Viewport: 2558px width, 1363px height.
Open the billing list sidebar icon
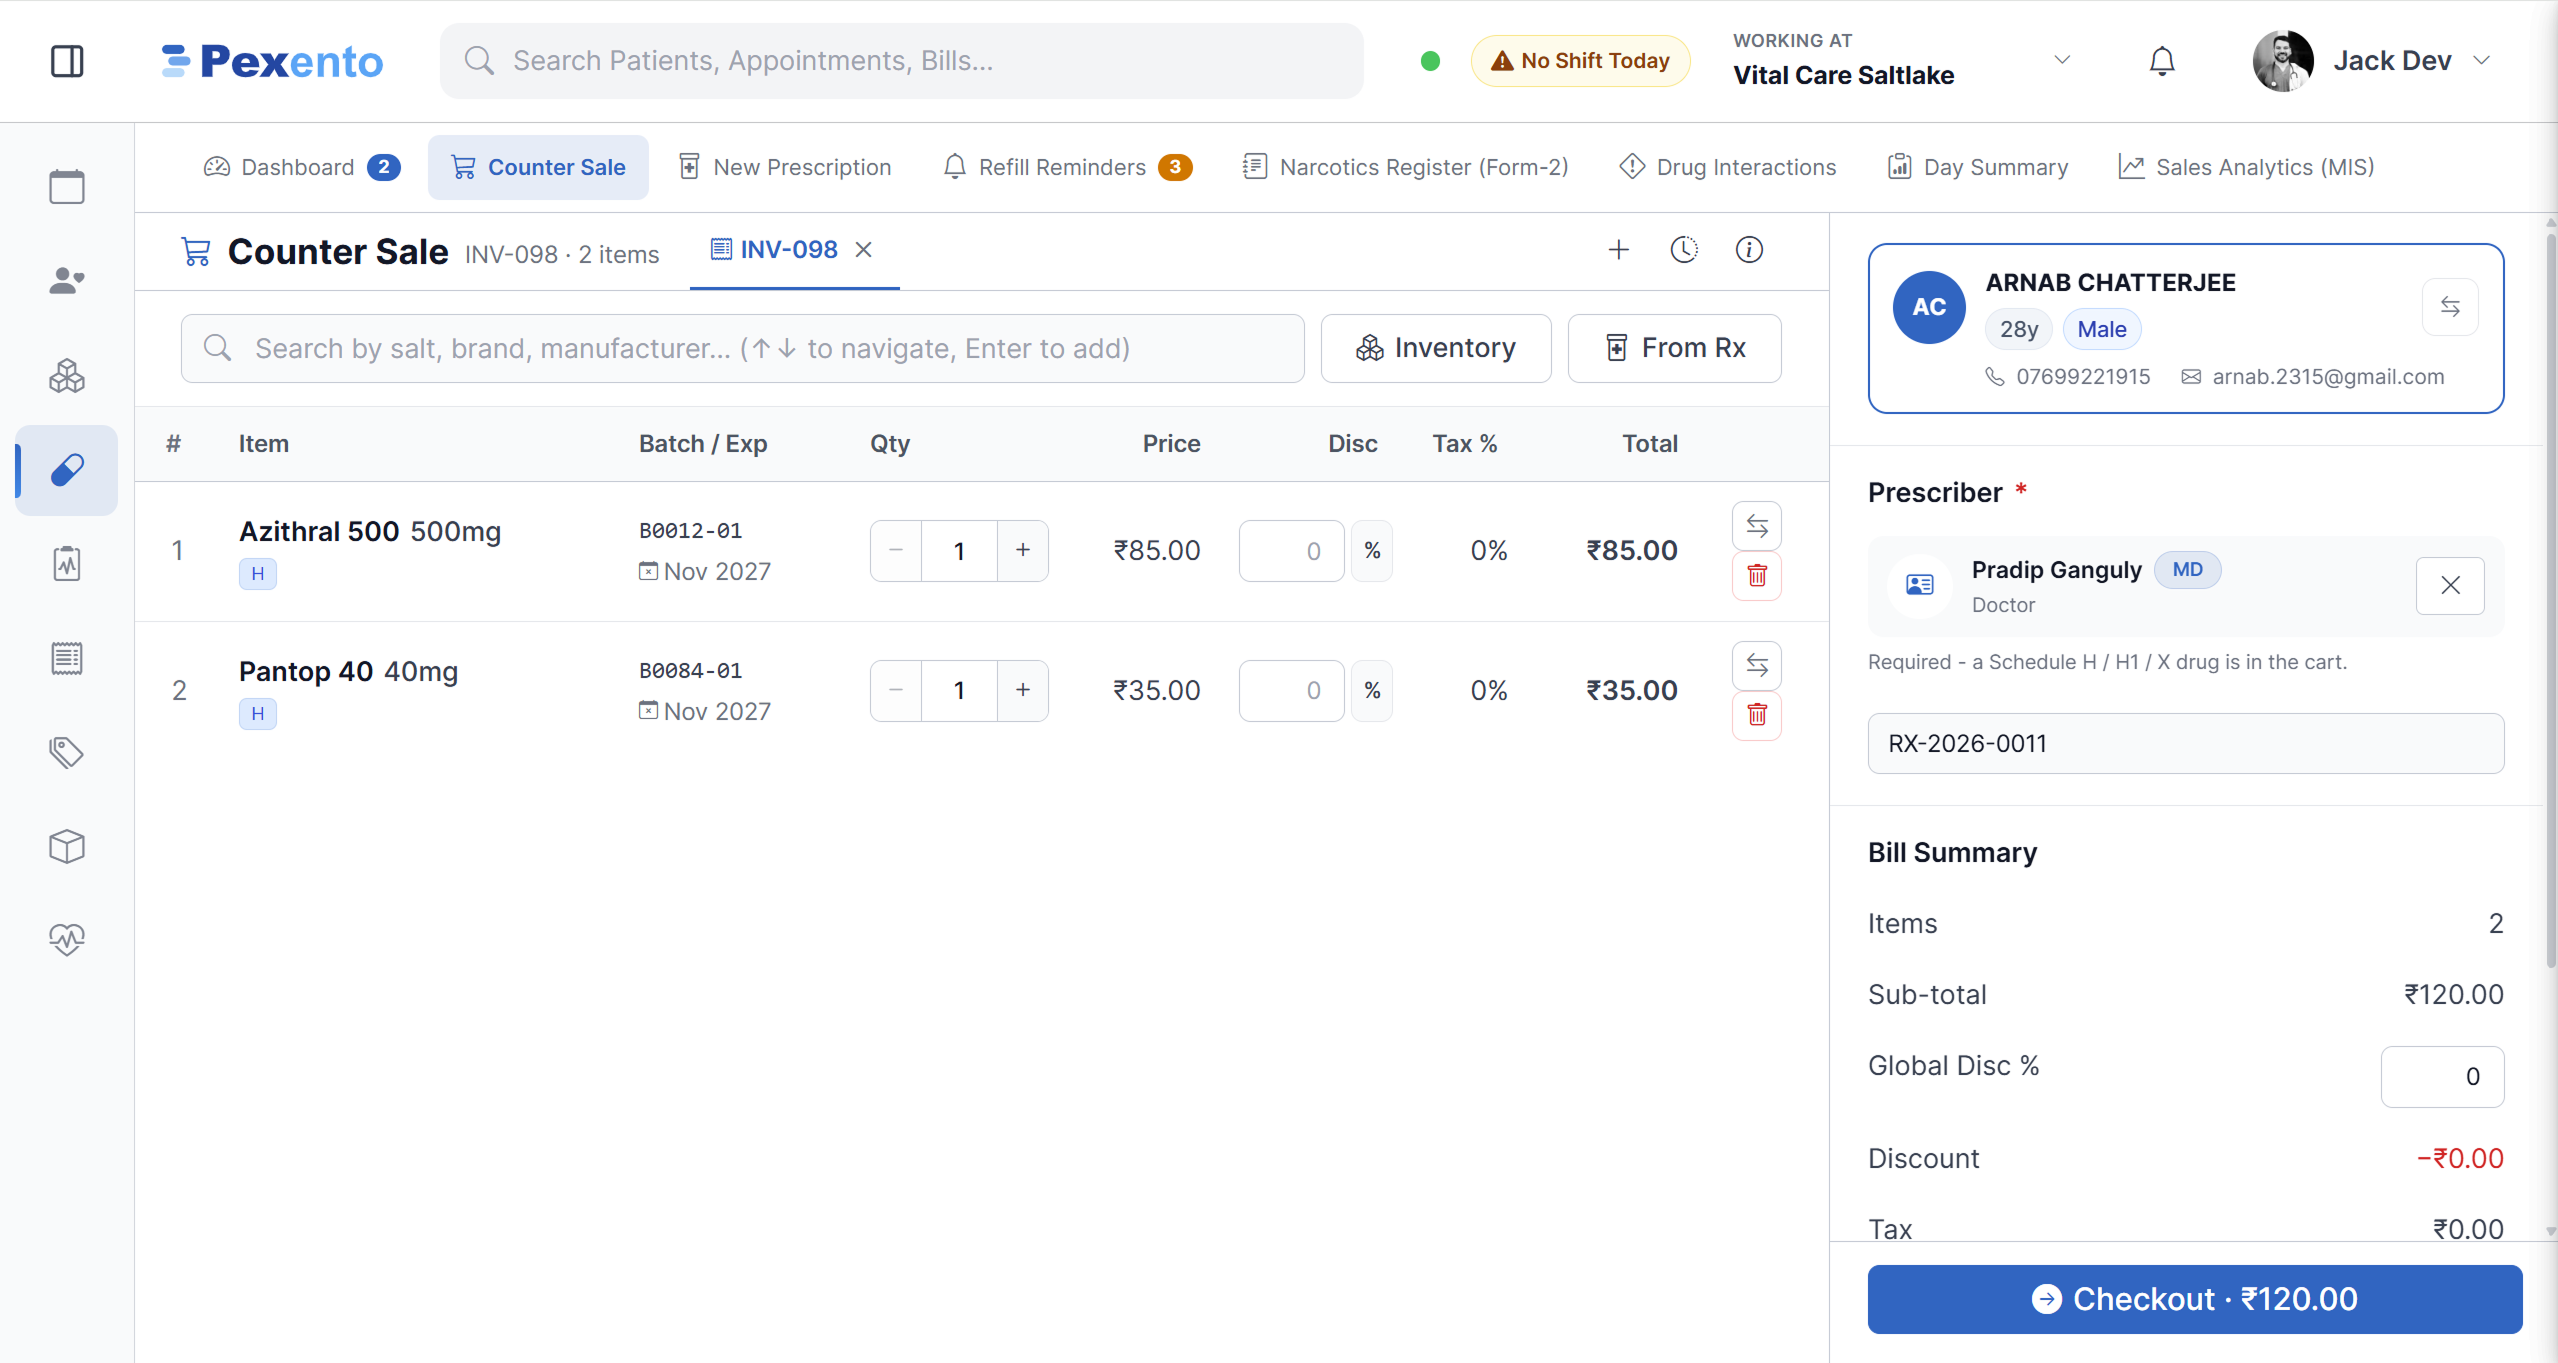pyautogui.click(x=67, y=658)
